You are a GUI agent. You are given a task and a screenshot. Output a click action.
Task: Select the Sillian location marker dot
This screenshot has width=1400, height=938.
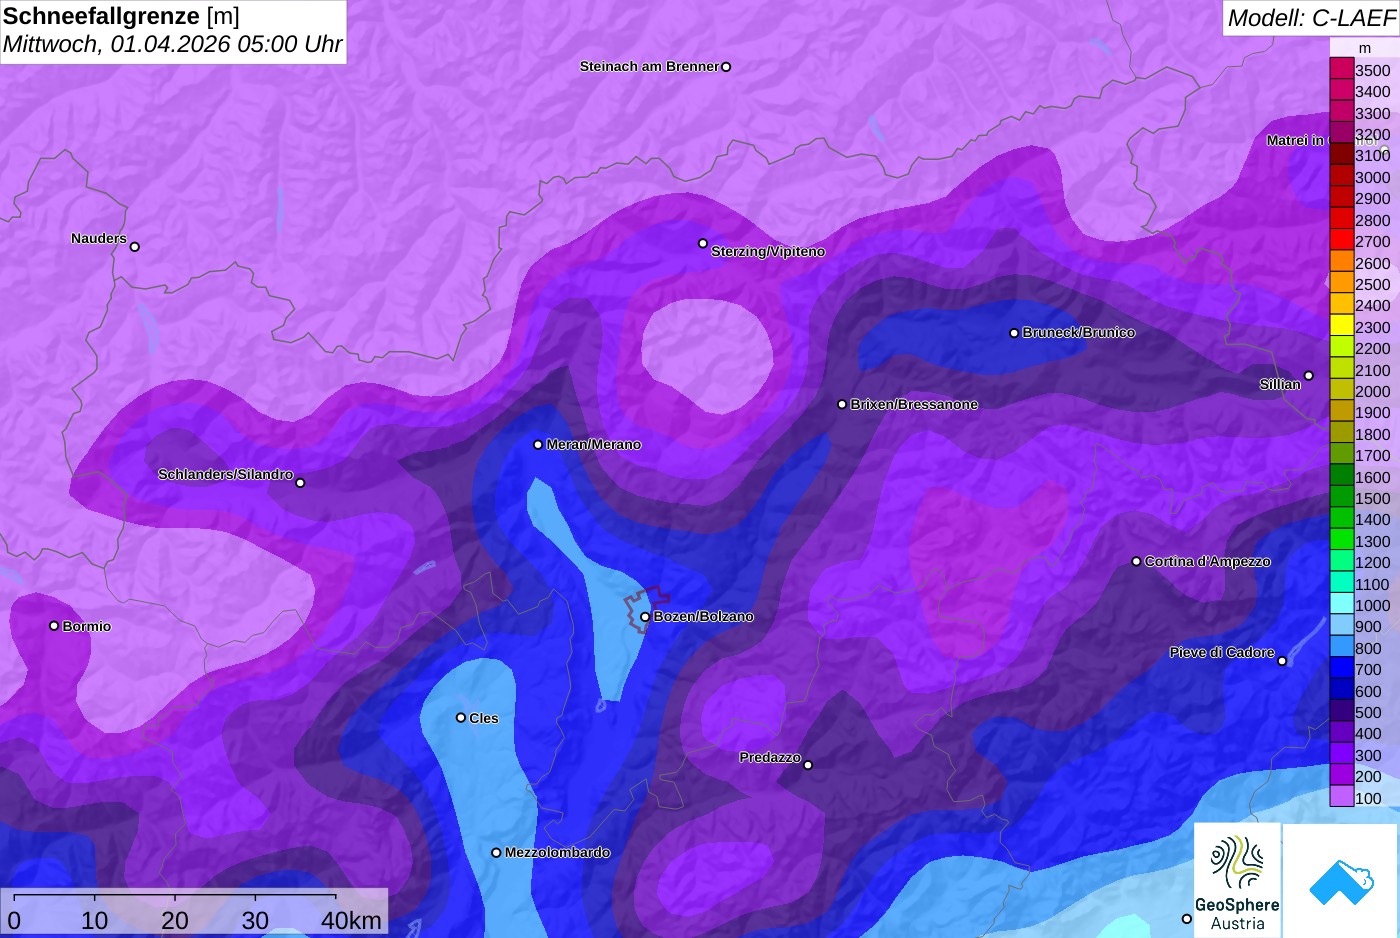coord(1308,376)
